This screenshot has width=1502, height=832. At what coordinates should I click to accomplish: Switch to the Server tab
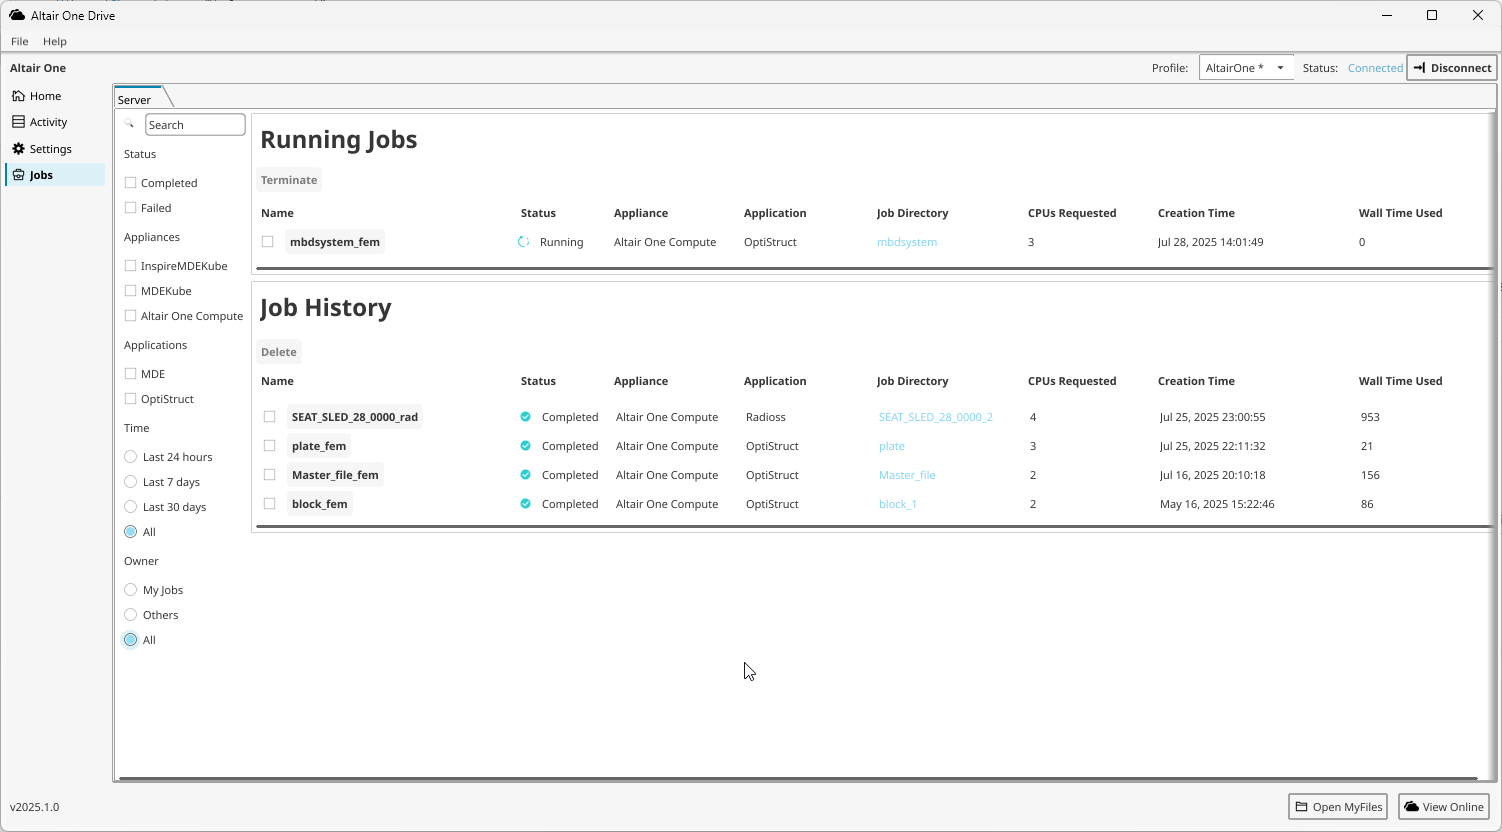click(x=135, y=99)
